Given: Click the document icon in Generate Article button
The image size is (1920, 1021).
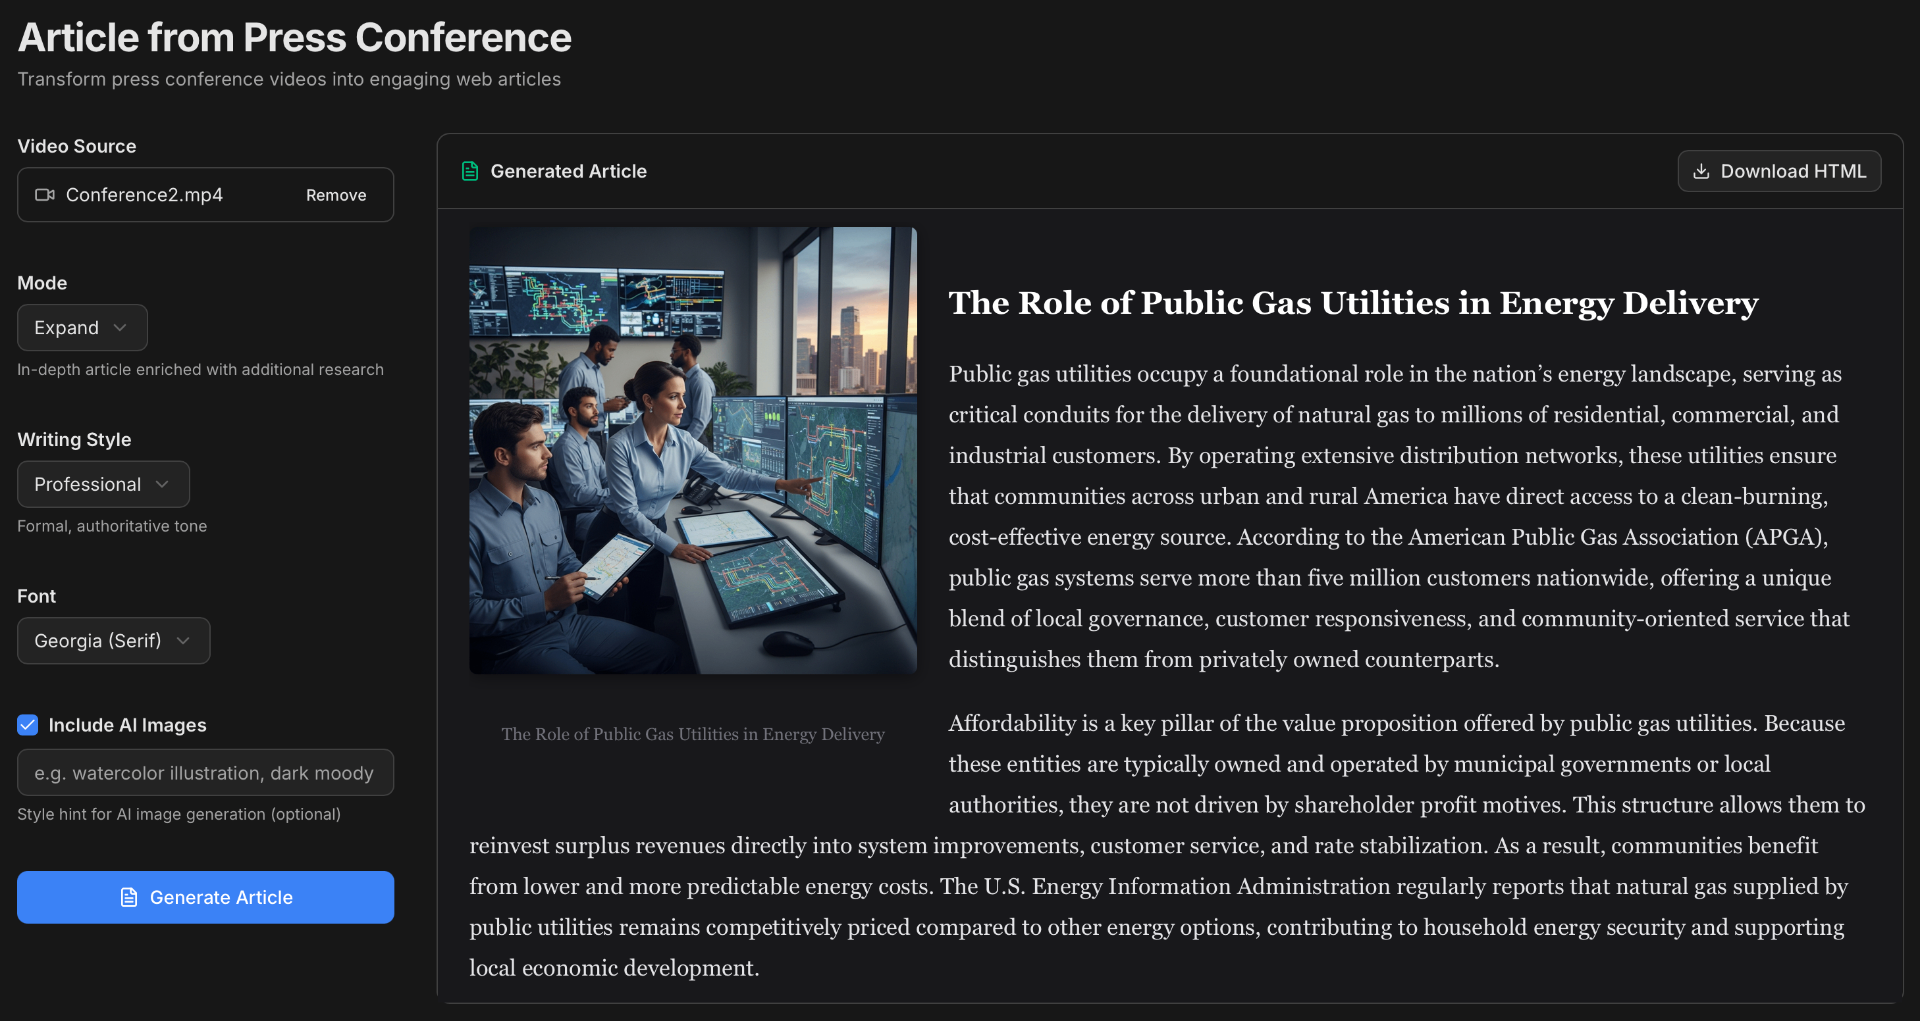Looking at the screenshot, I should click(129, 897).
